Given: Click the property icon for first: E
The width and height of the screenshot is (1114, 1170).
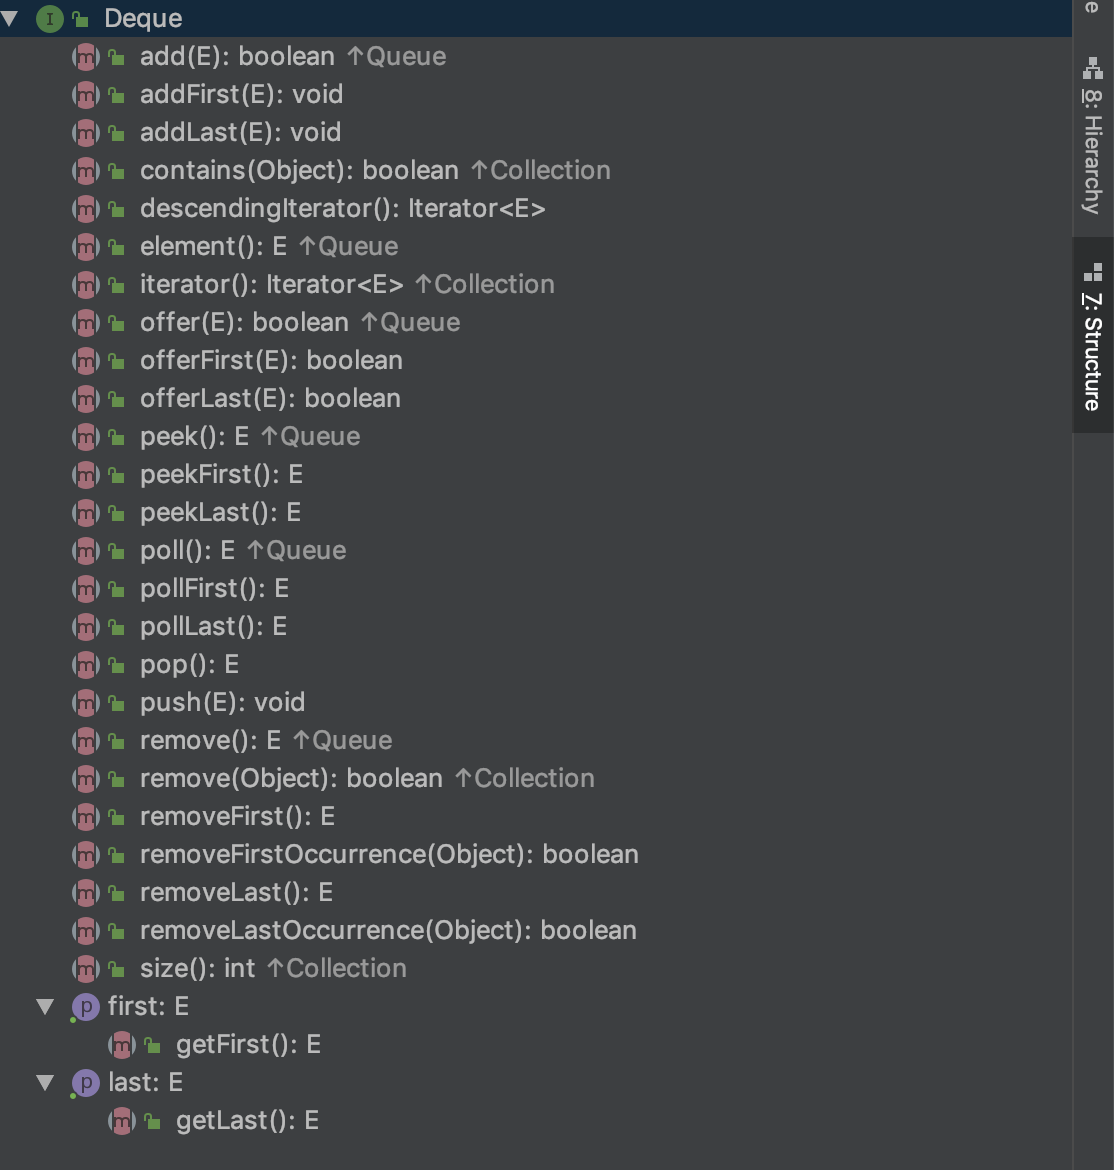Looking at the screenshot, I should tap(86, 1007).
